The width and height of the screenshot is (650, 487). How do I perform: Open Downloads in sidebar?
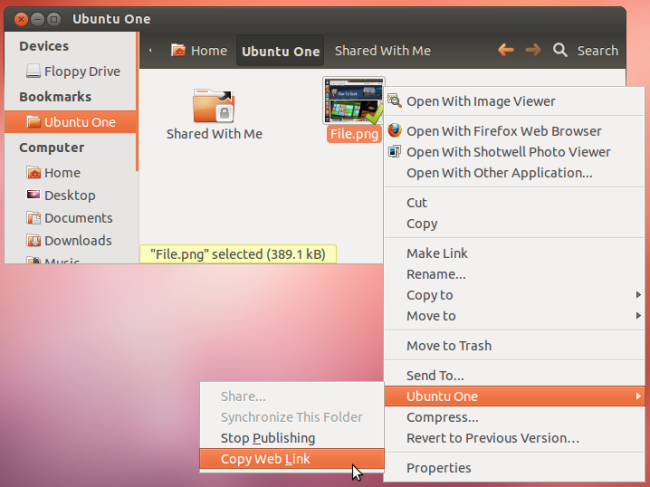tap(70, 240)
